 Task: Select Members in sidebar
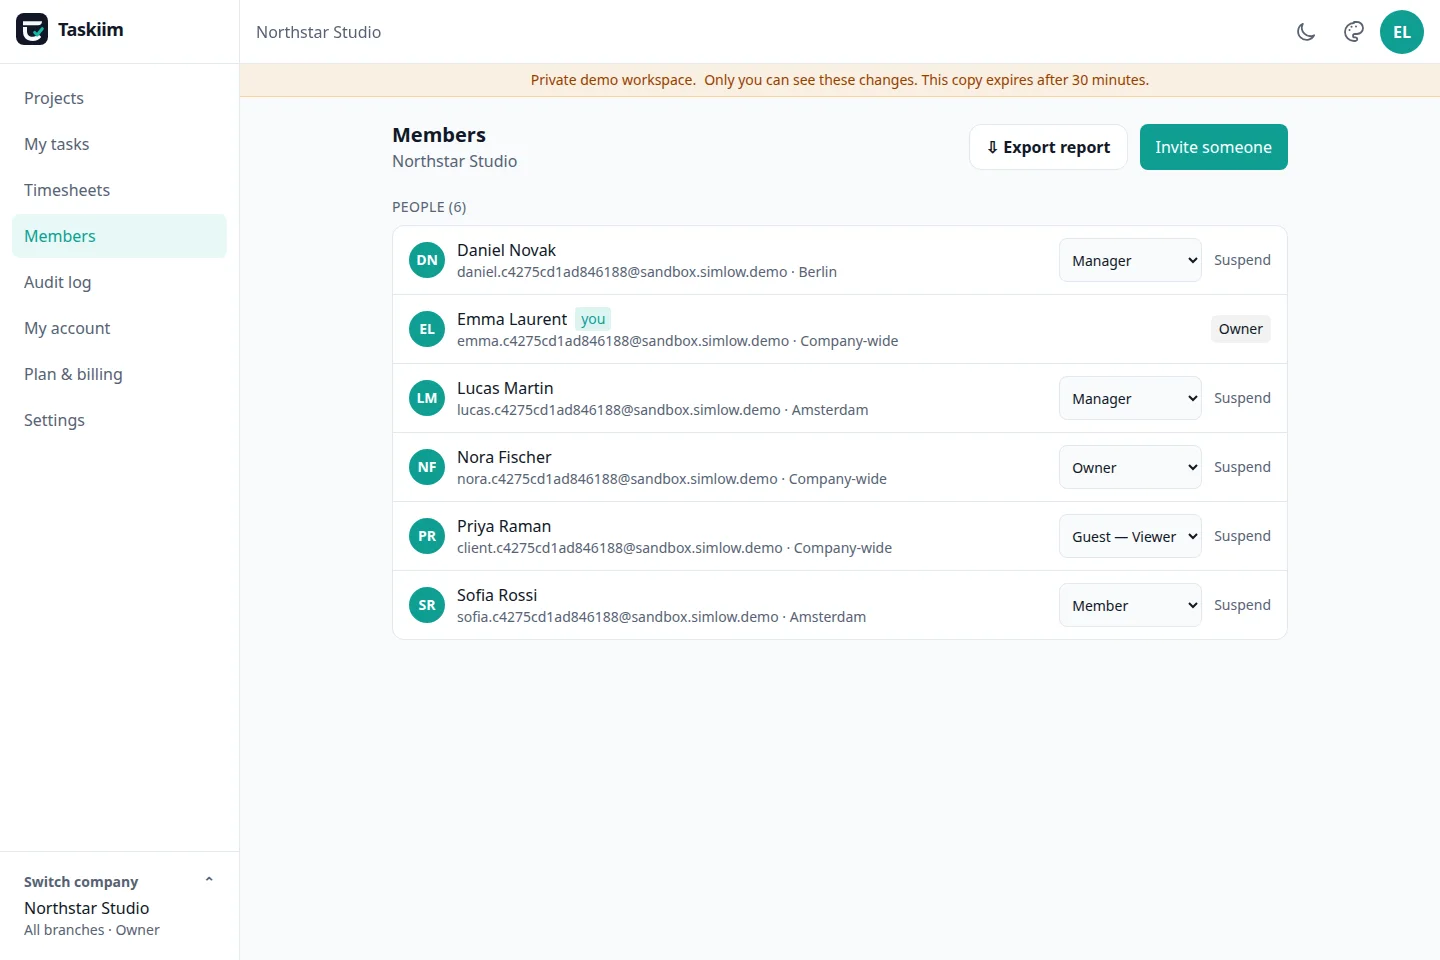point(119,236)
